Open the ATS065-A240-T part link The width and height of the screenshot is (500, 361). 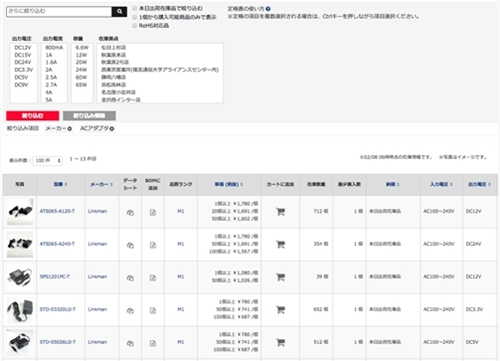(57, 244)
